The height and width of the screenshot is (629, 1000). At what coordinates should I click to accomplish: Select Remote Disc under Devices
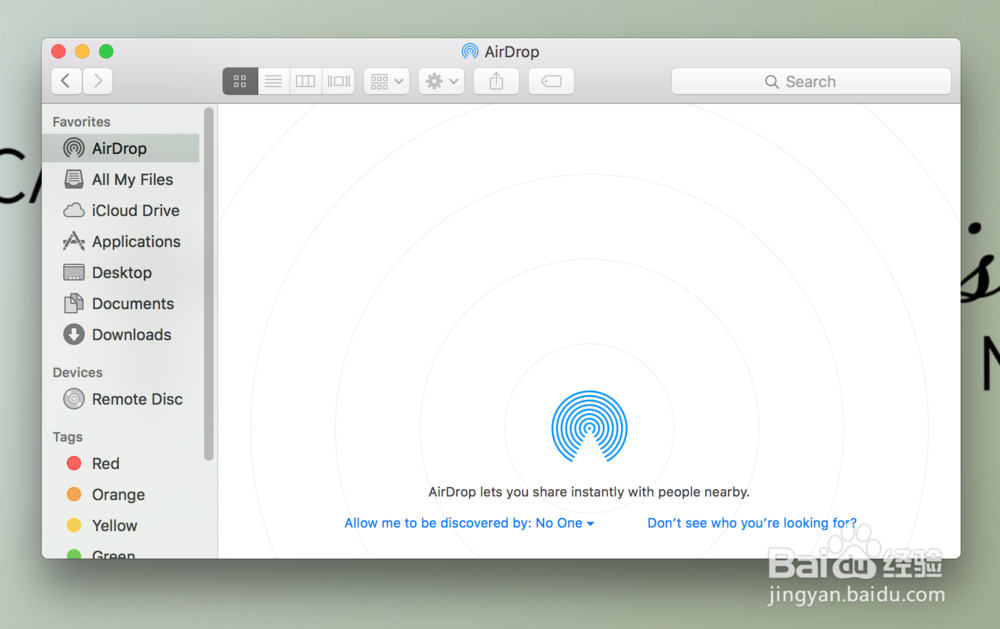coord(121,399)
